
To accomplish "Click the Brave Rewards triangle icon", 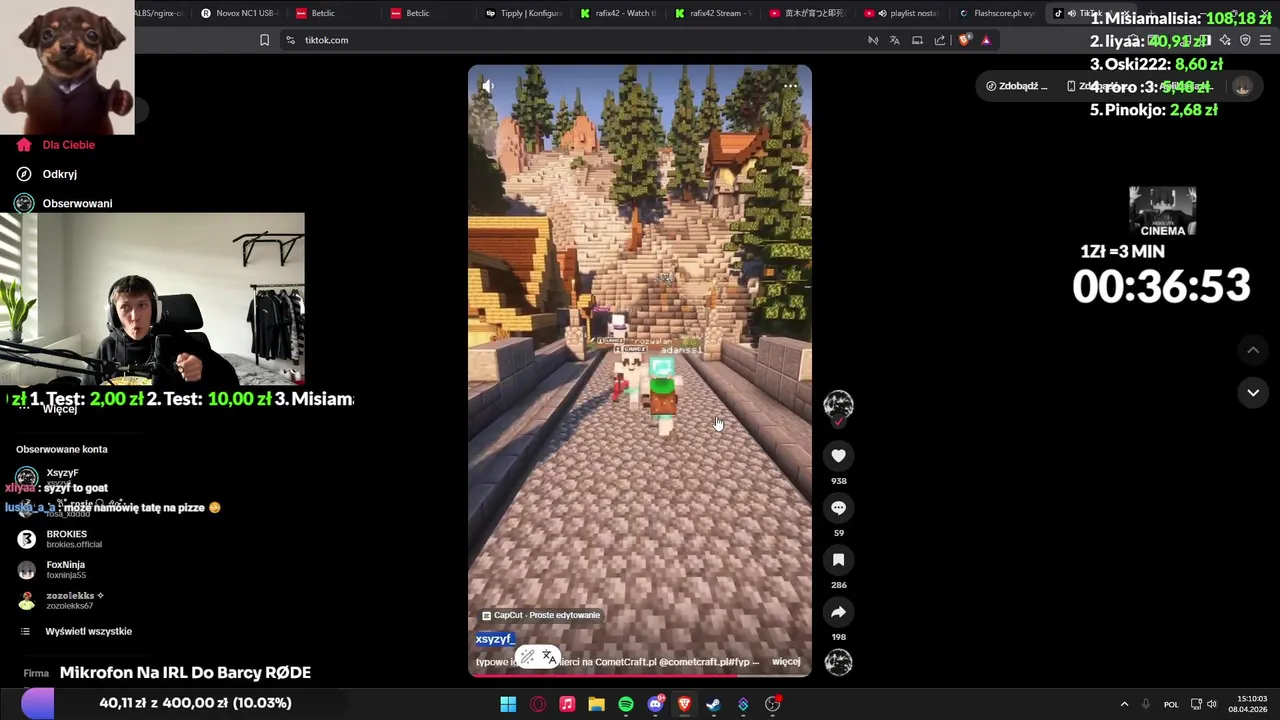I will point(986,40).
